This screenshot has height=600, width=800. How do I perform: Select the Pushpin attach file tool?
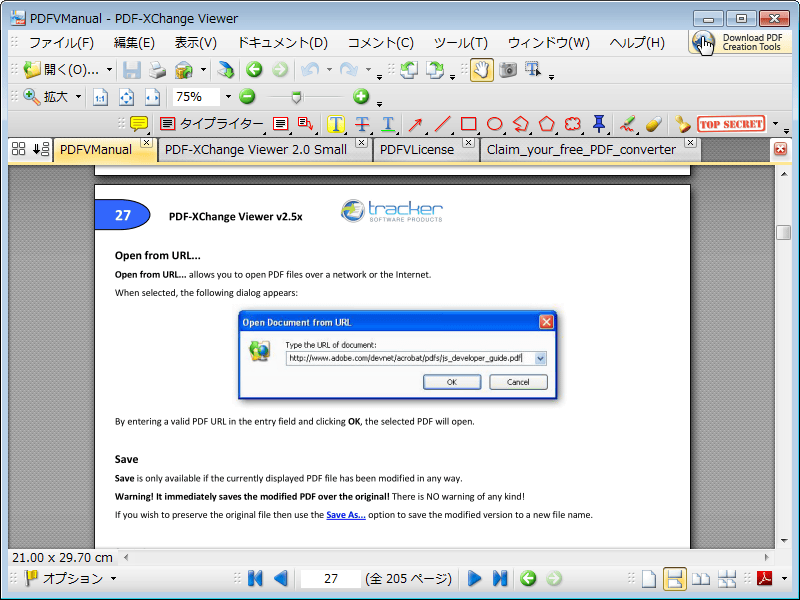(x=599, y=124)
